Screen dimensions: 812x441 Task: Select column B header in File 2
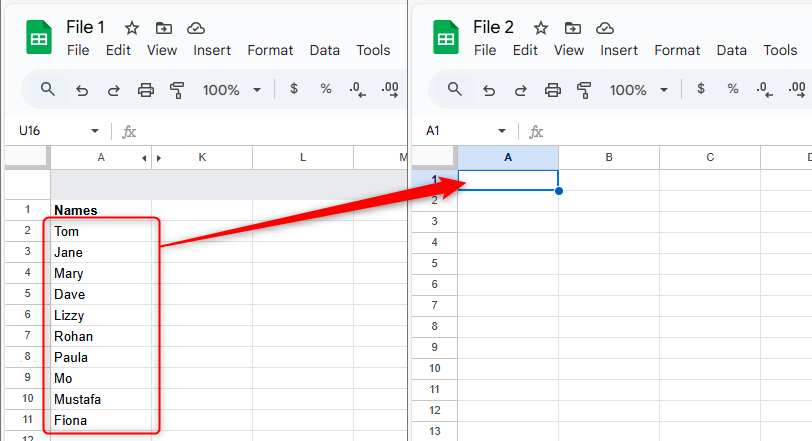[608, 157]
